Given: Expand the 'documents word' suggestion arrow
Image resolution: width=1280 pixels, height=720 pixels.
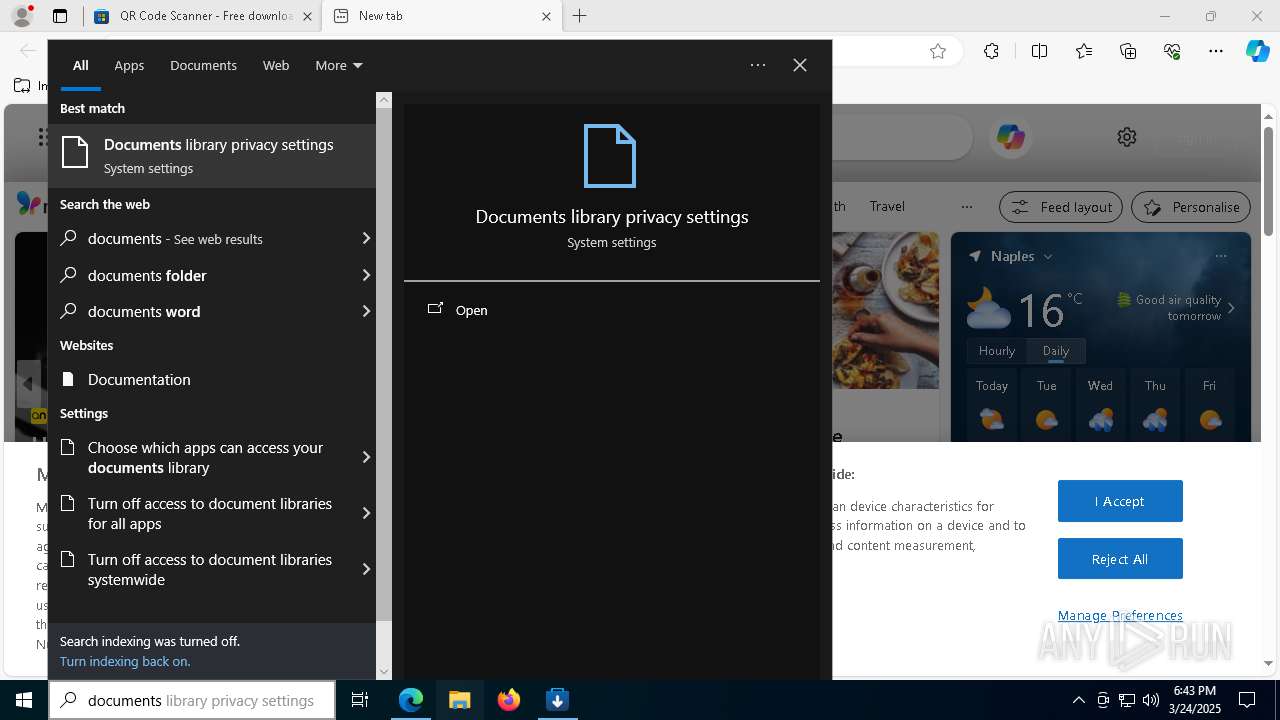Looking at the screenshot, I should [366, 311].
